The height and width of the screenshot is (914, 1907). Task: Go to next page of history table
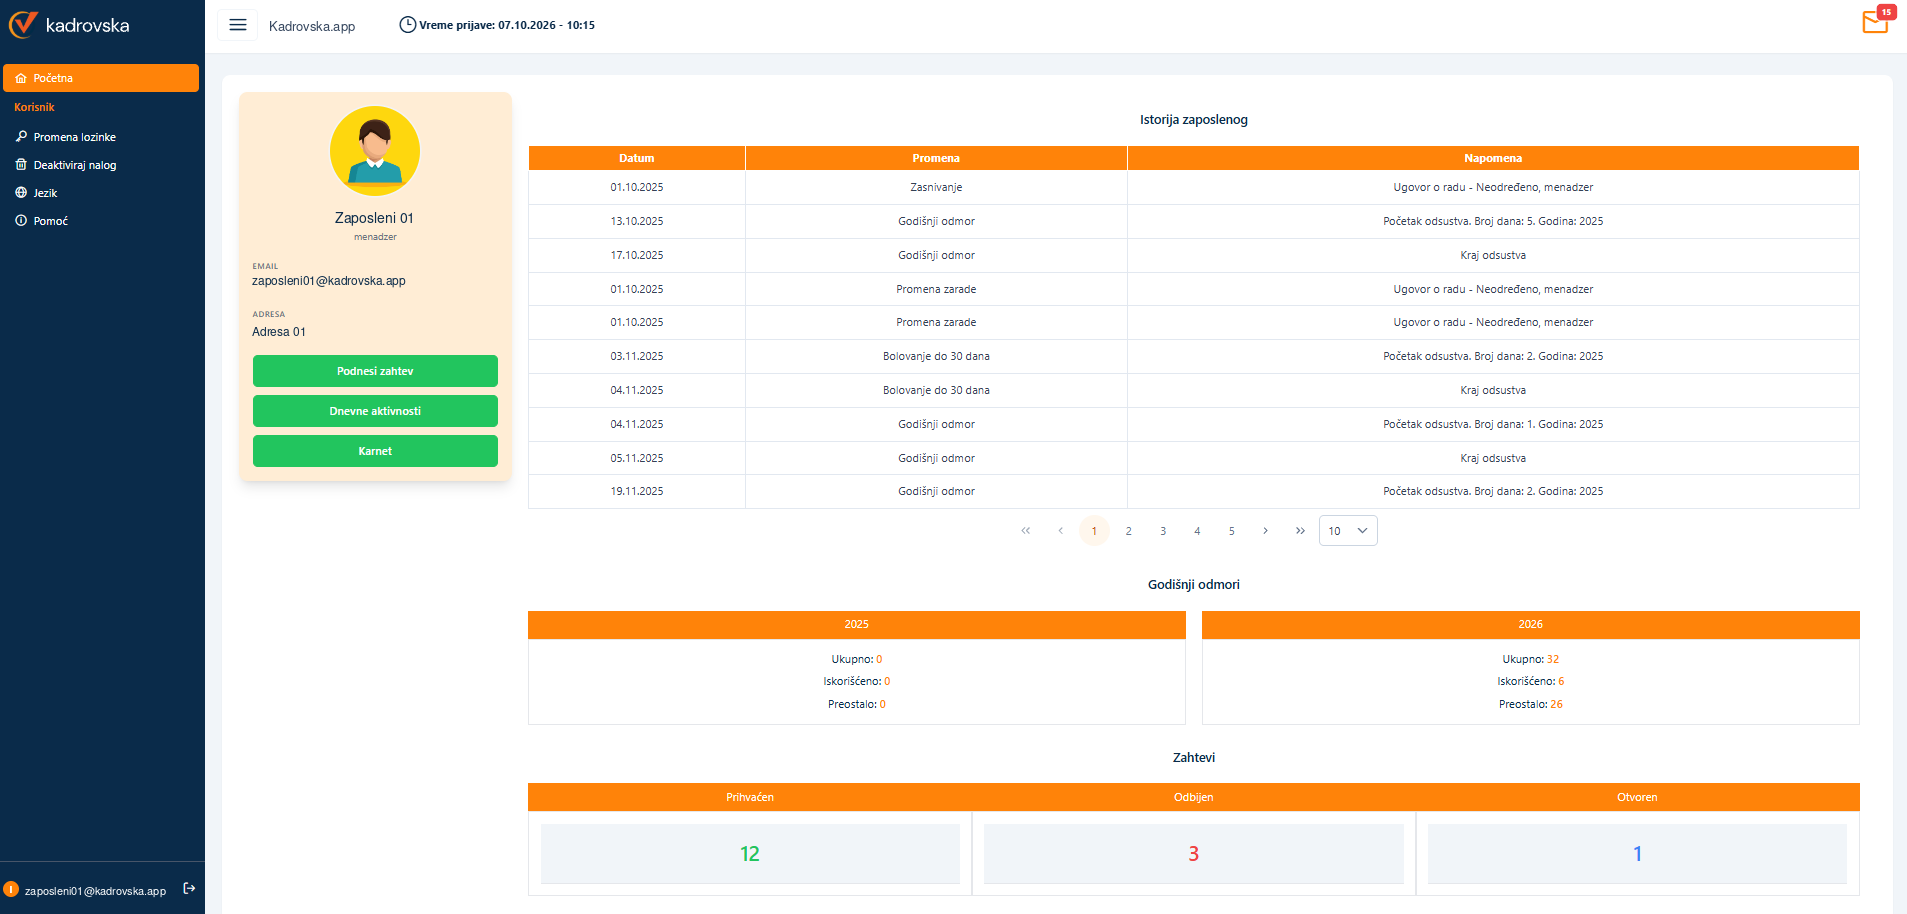pyautogui.click(x=1266, y=531)
